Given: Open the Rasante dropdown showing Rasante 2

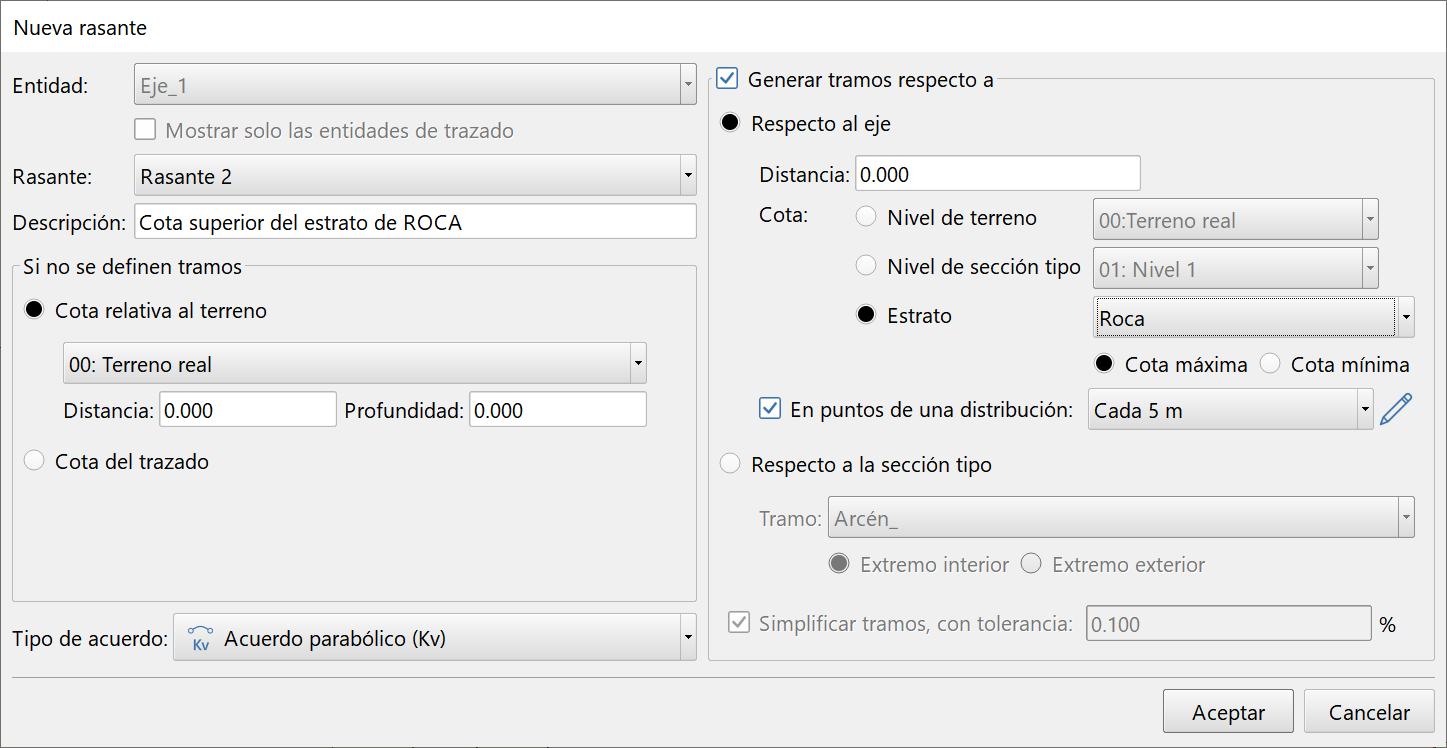Looking at the screenshot, I should tap(686, 175).
